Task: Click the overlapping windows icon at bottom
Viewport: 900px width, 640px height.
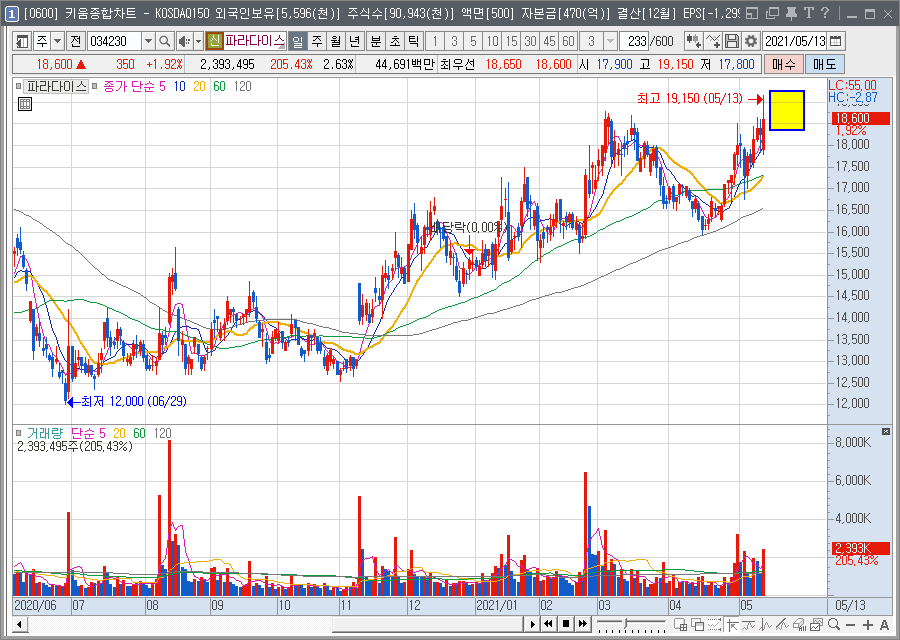Action: pyautogui.click(x=698, y=625)
